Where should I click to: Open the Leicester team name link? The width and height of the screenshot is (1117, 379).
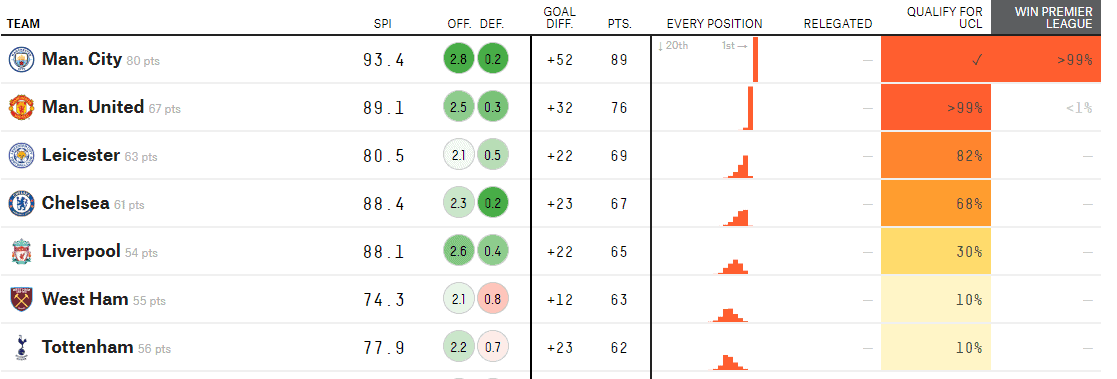(80, 155)
